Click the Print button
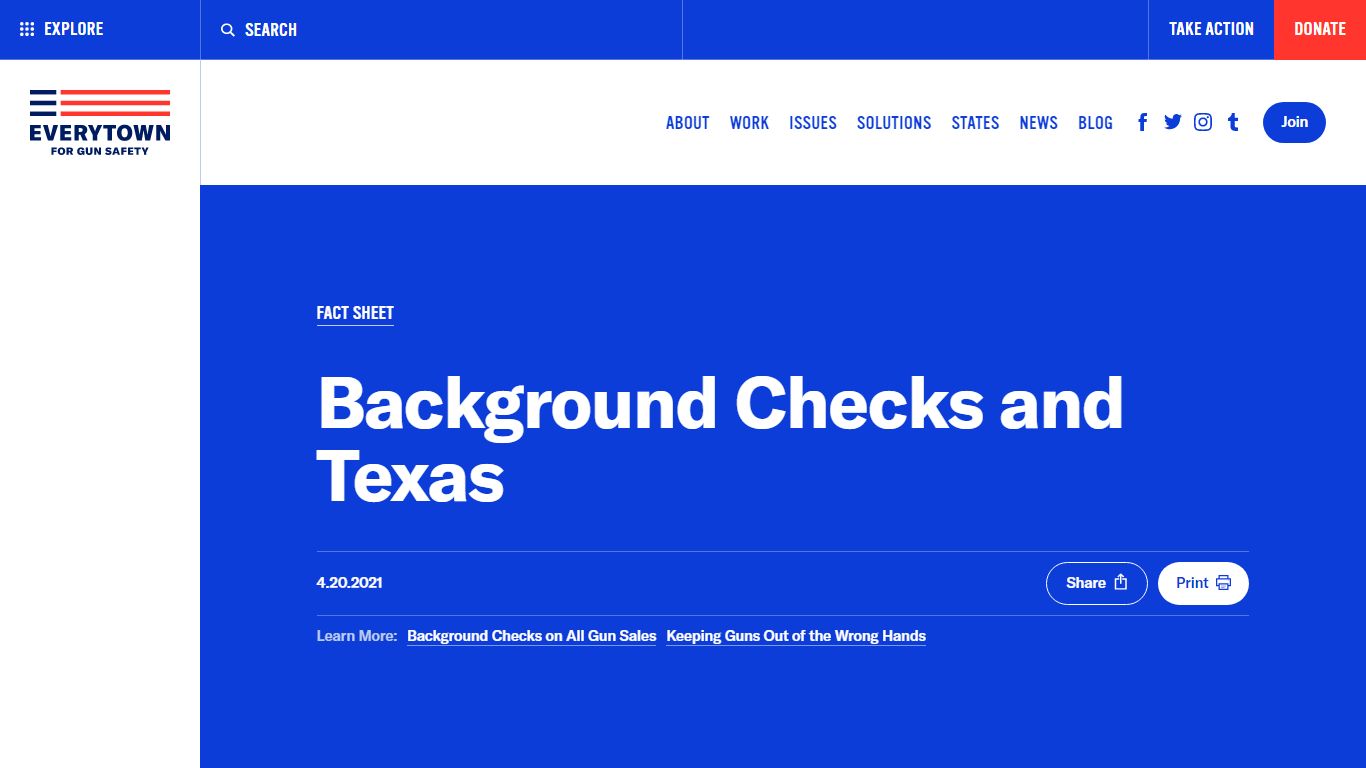This screenshot has height=768, width=1366. (1203, 583)
